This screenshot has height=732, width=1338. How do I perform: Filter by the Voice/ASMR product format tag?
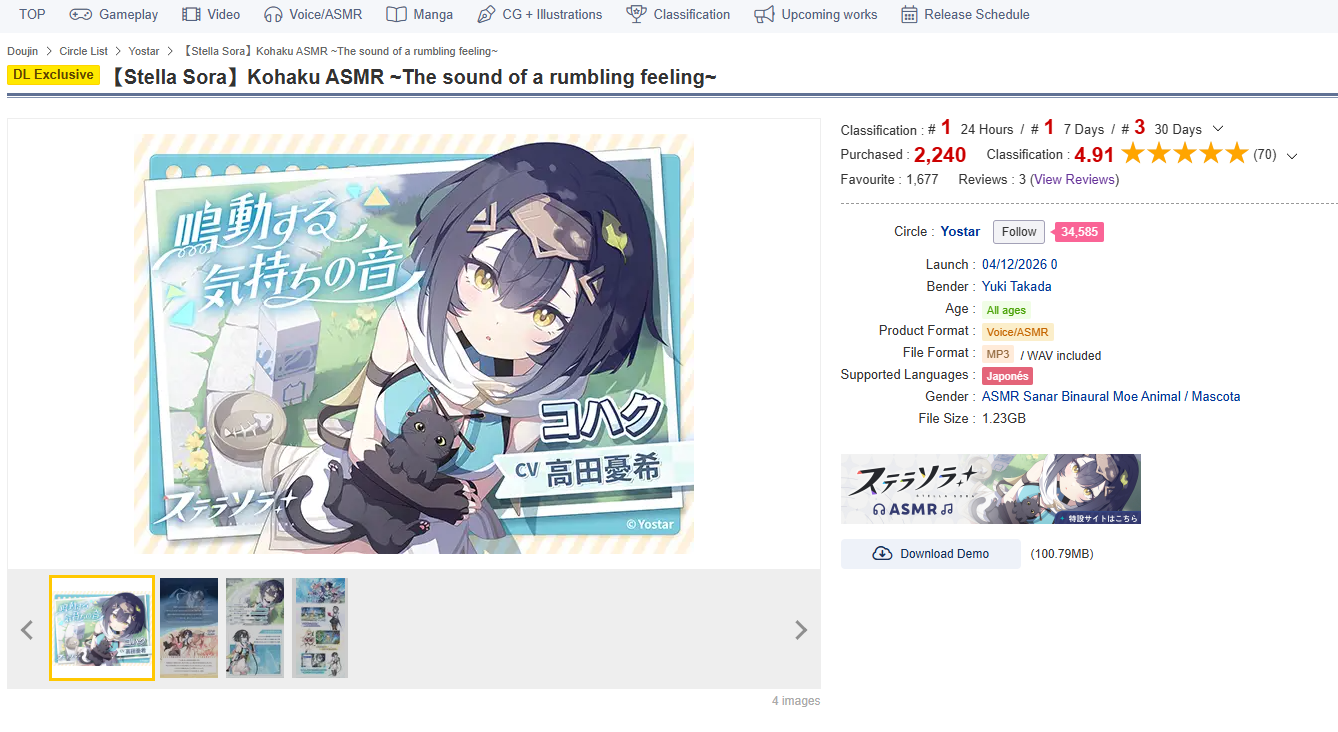click(x=1017, y=332)
